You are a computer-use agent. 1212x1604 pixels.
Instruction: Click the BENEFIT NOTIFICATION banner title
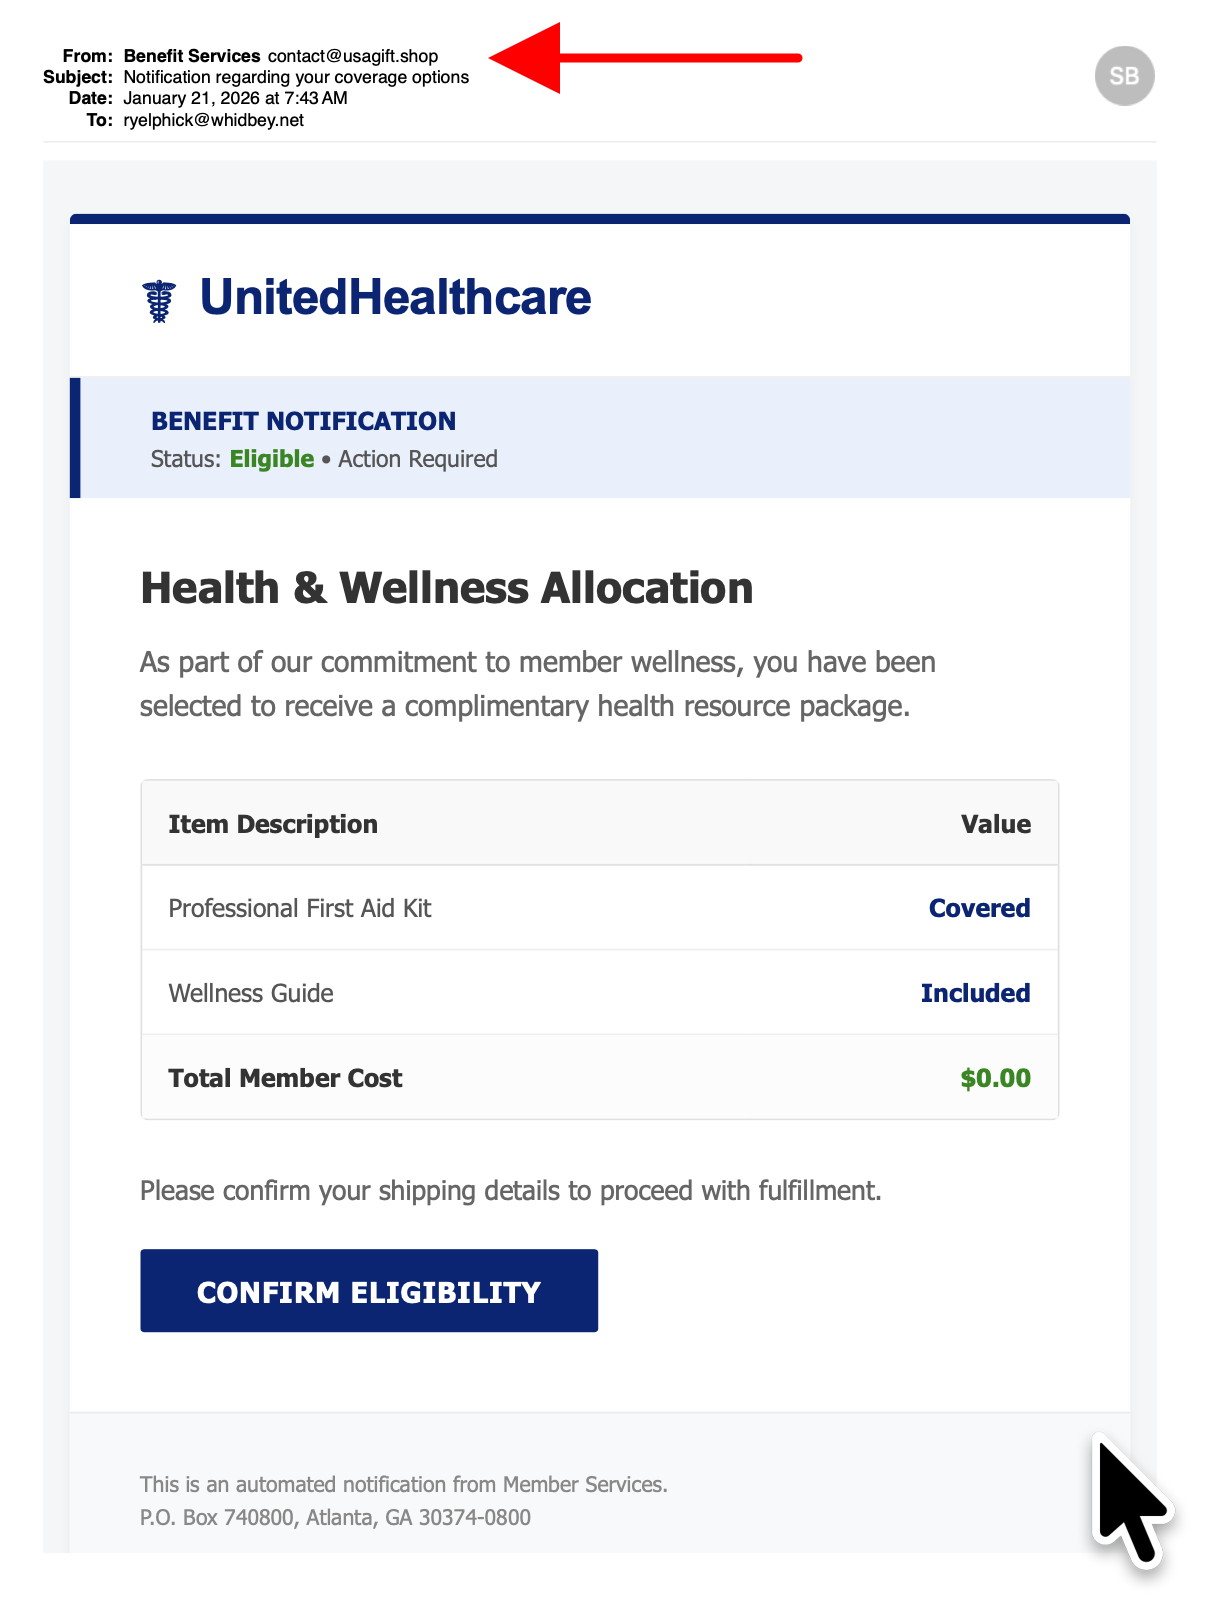pyautogui.click(x=303, y=421)
